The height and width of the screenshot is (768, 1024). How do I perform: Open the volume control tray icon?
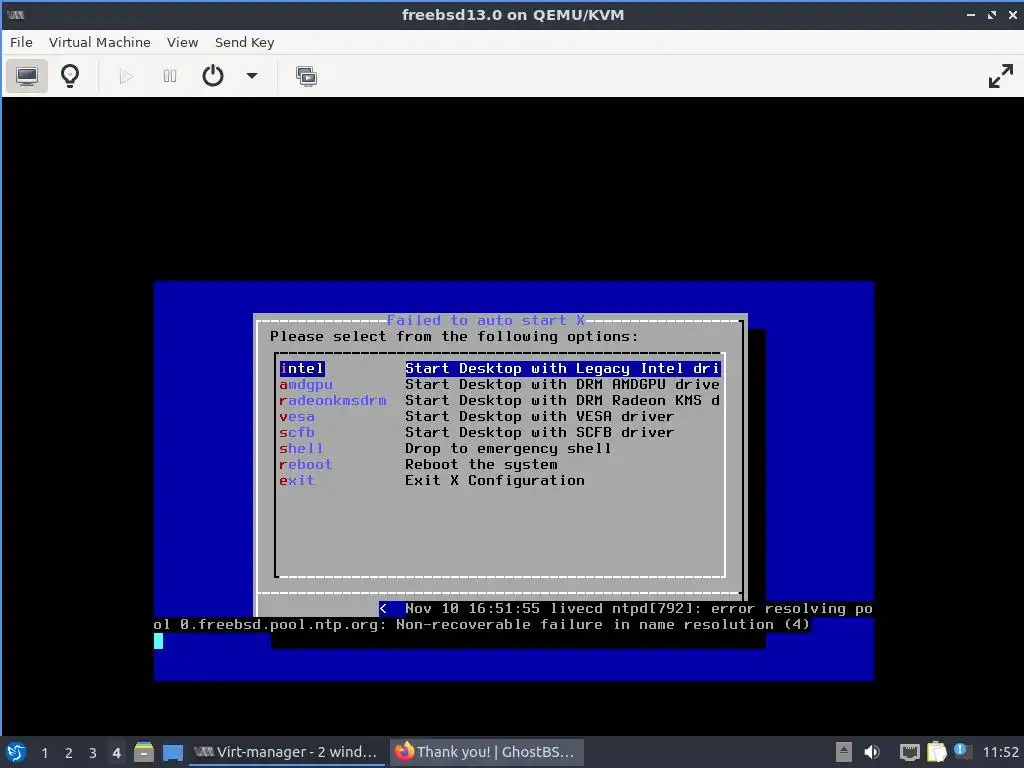tap(872, 752)
